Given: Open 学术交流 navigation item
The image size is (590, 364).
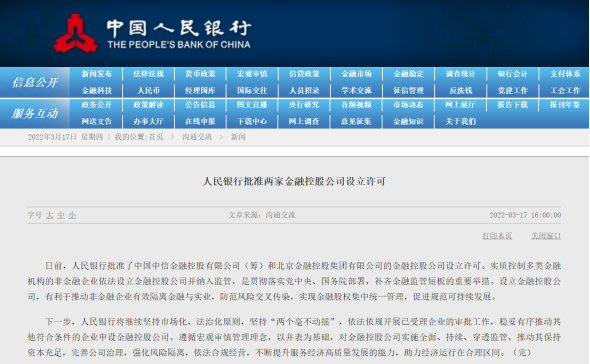Looking at the screenshot, I should (356, 90).
